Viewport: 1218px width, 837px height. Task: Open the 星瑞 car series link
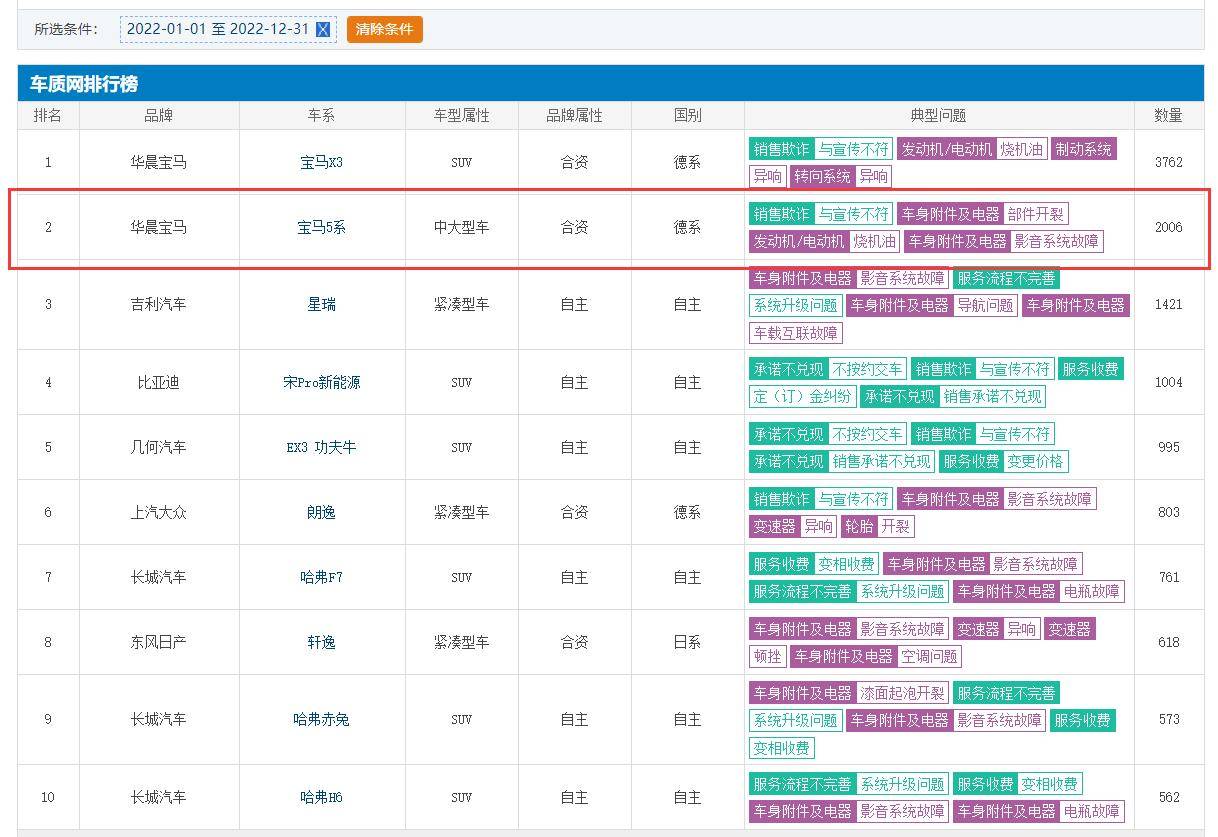click(322, 304)
